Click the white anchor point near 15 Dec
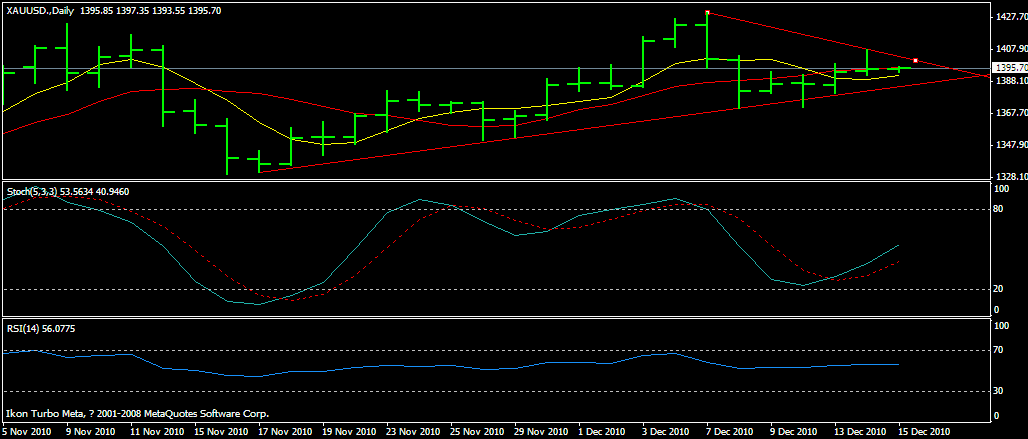 [x=915, y=61]
